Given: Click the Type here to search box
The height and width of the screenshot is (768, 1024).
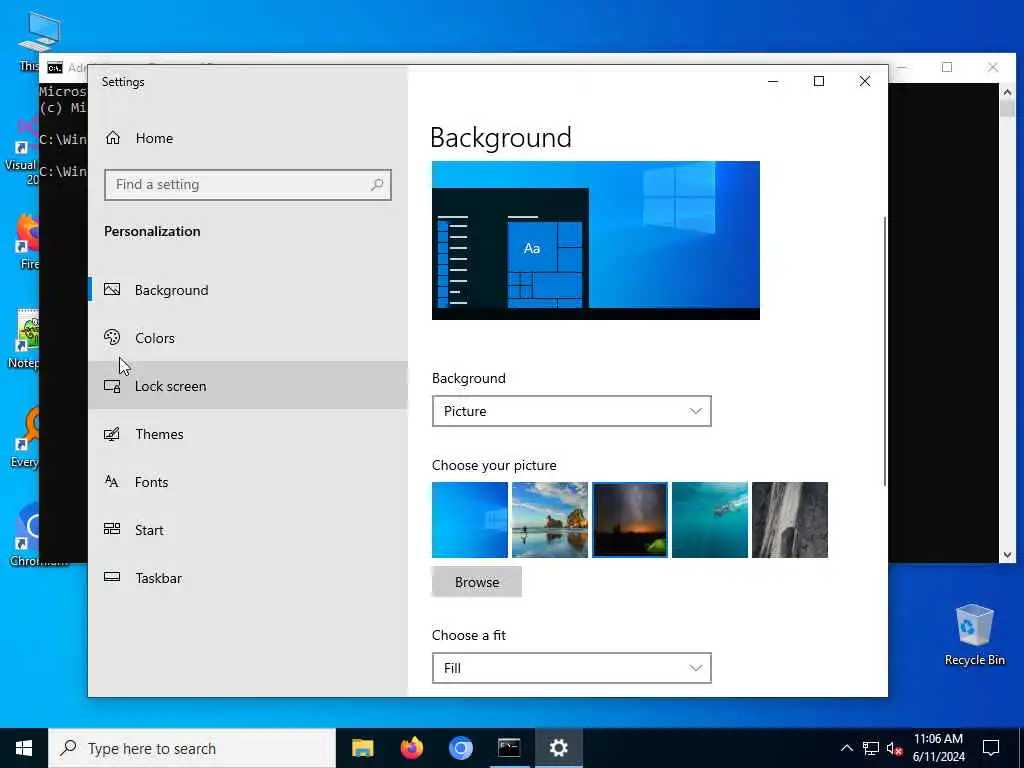Looking at the screenshot, I should pos(192,748).
